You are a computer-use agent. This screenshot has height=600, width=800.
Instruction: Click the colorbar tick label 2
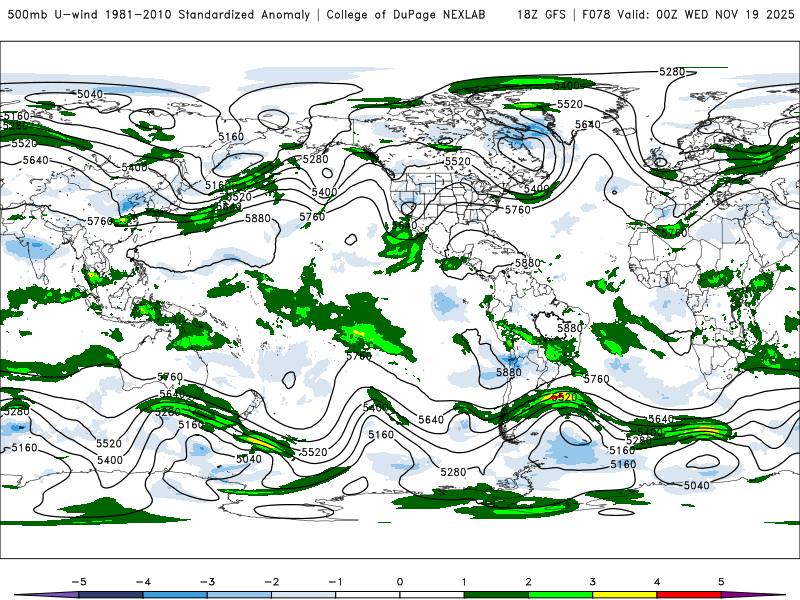[528, 582]
